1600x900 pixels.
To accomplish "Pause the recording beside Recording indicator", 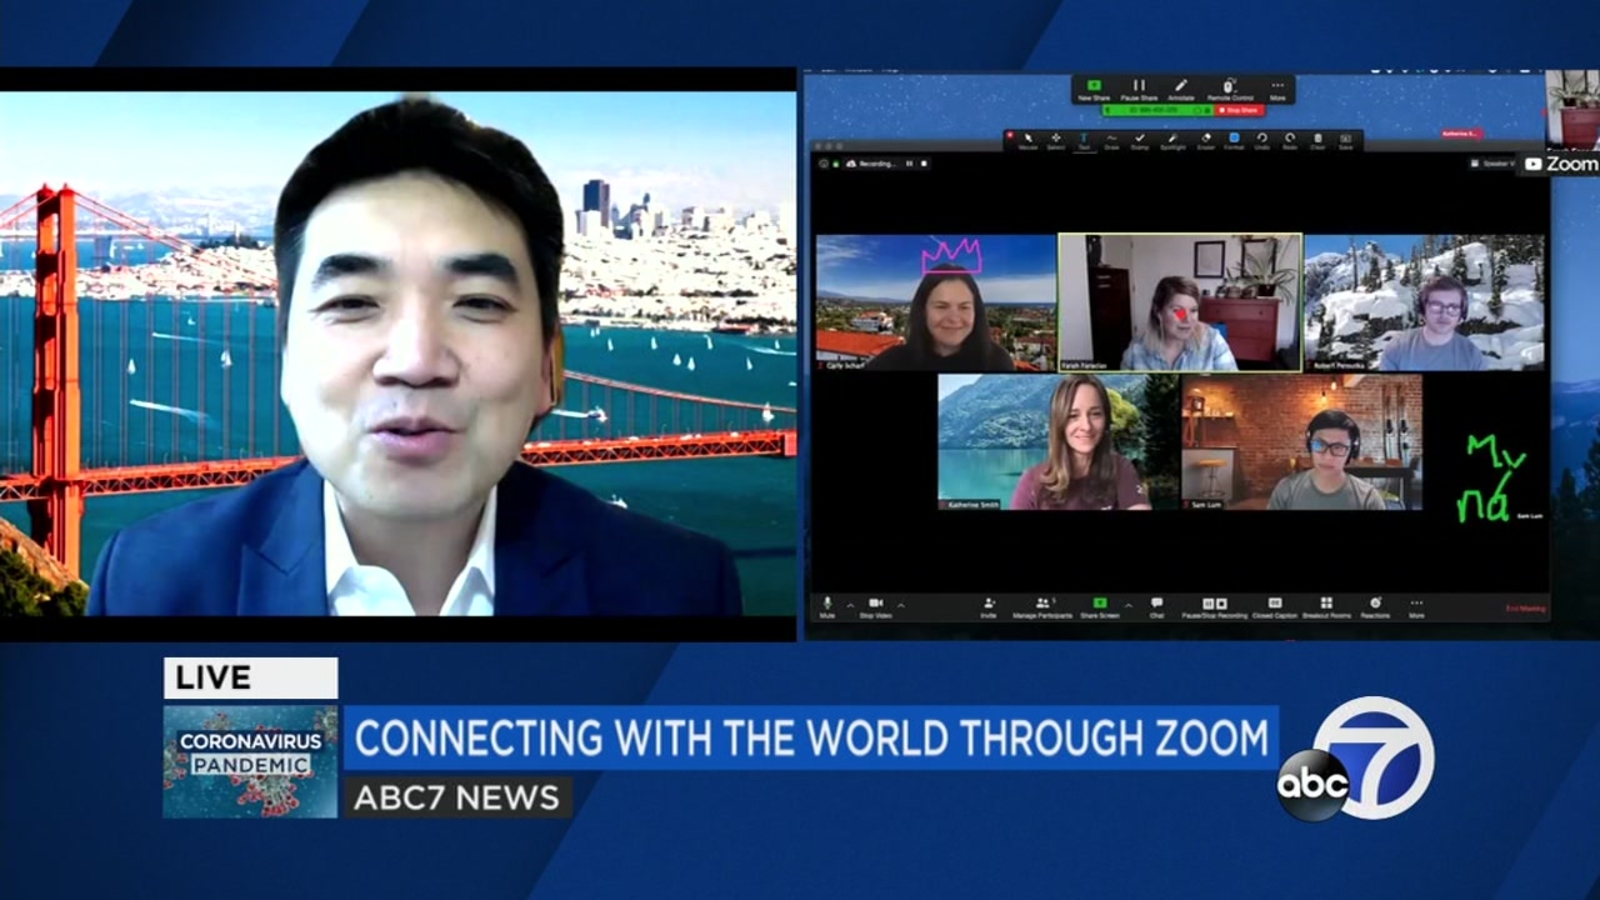I will [909, 163].
